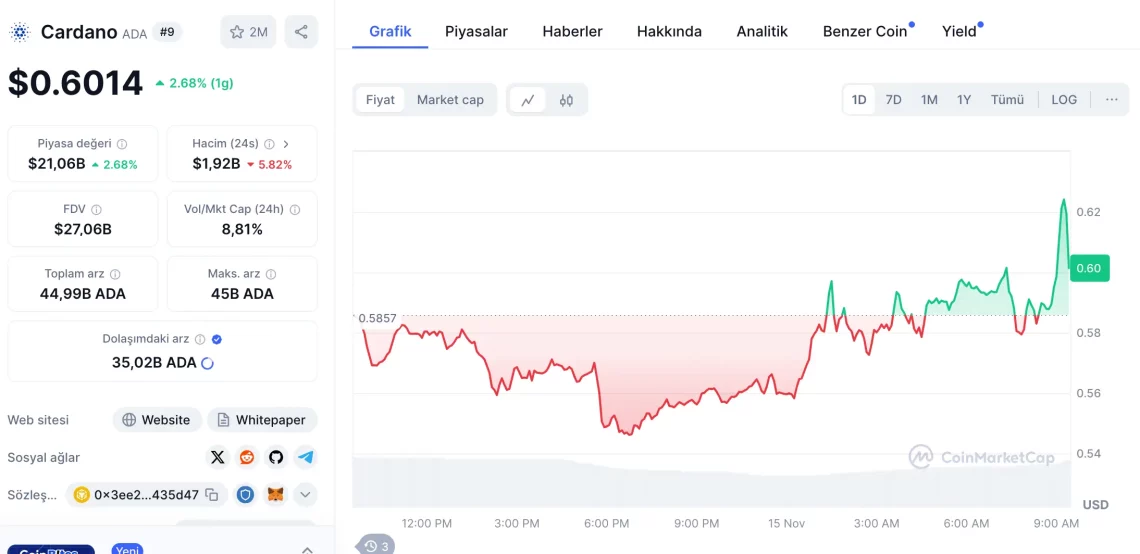Open info tooltip for Vol/Mkt Cap (24h)
Image resolution: width=1140 pixels, height=554 pixels.
[294, 209]
